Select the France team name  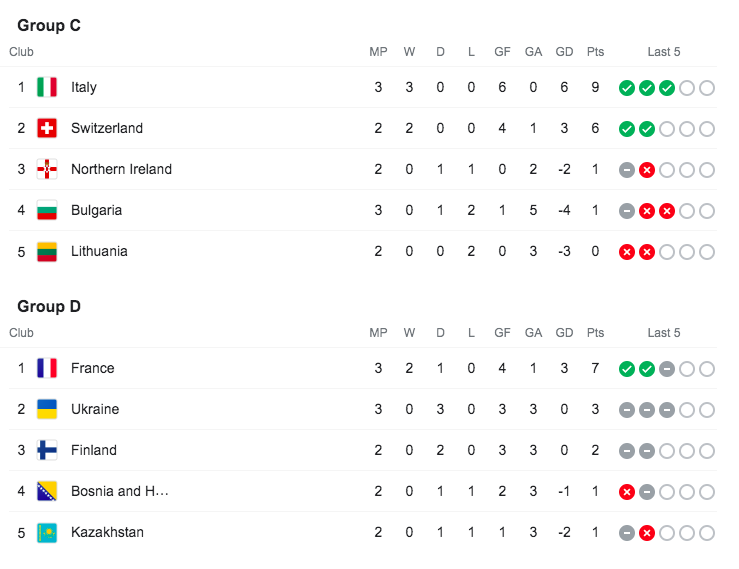[x=93, y=368]
